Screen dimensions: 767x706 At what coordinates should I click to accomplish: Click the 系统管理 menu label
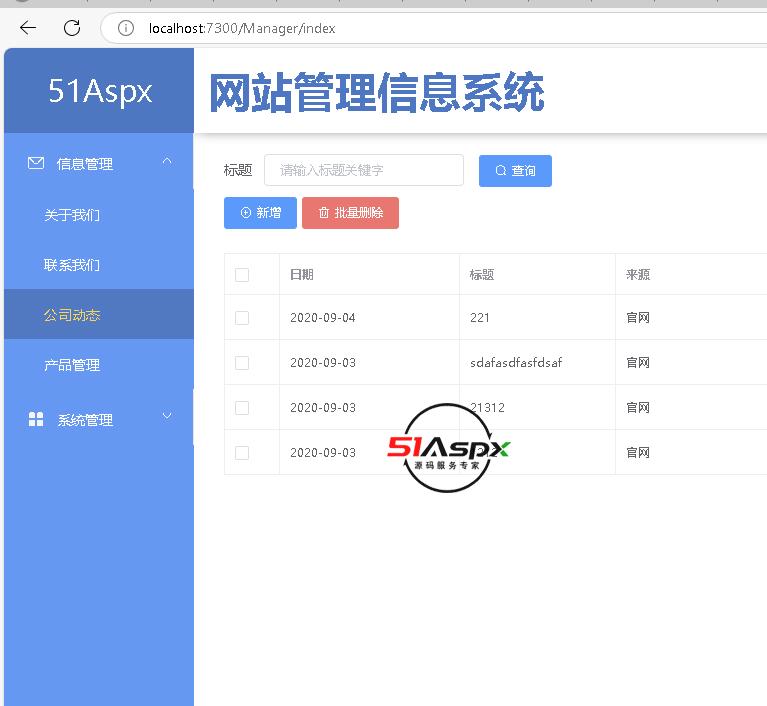click(85, 420)
